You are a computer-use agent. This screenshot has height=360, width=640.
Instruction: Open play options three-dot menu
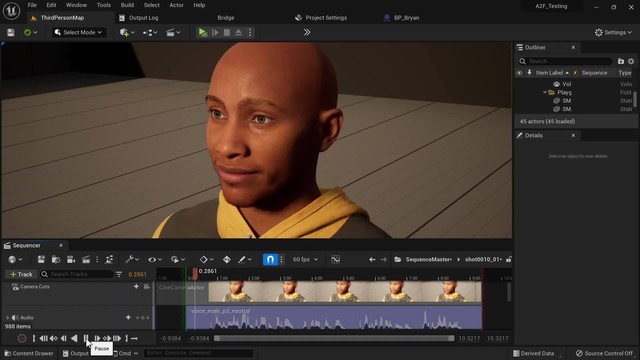pos(250,32)
